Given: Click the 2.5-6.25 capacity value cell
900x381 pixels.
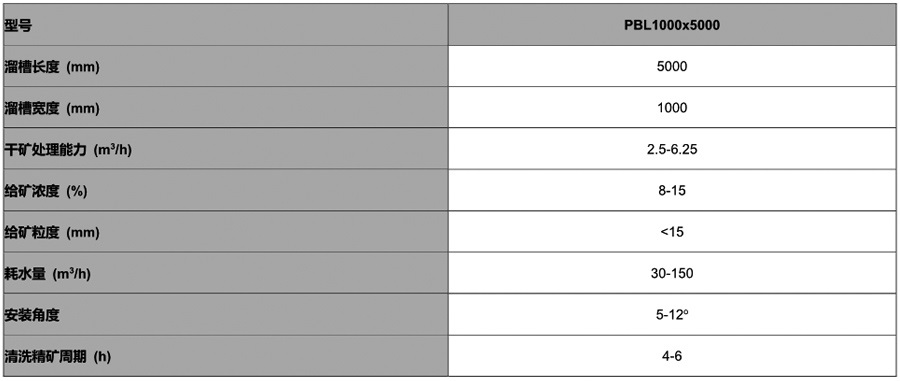Looking at the screenshot, I should coord(672,149).
